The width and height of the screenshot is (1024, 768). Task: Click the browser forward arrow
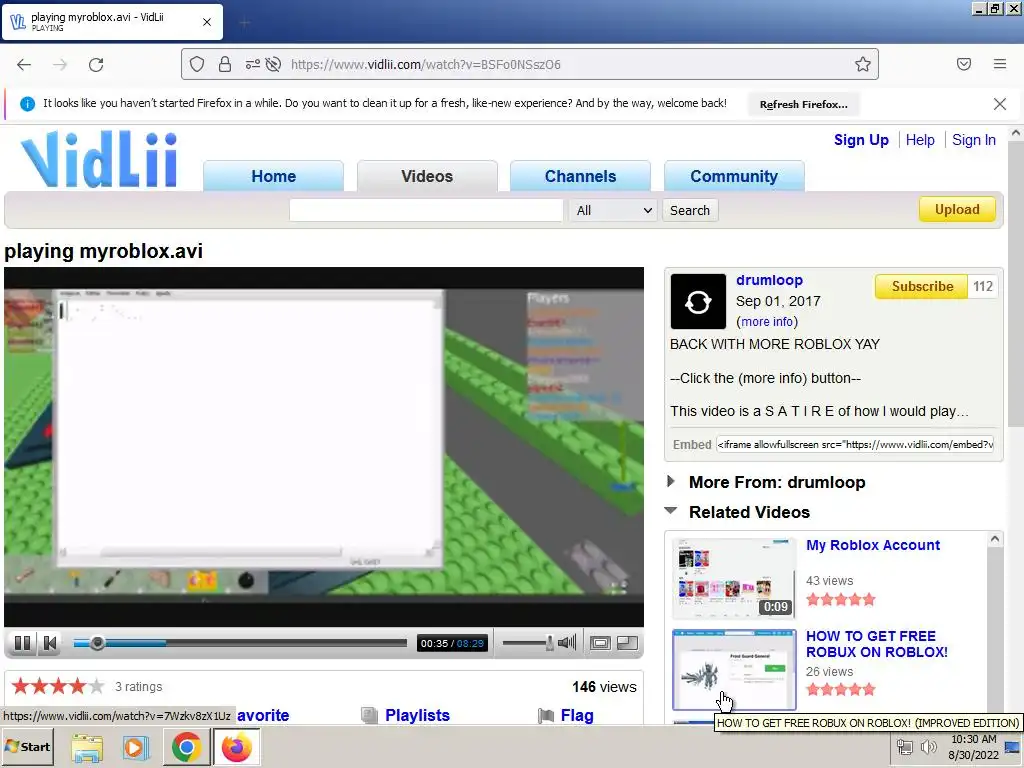[60, 65]
